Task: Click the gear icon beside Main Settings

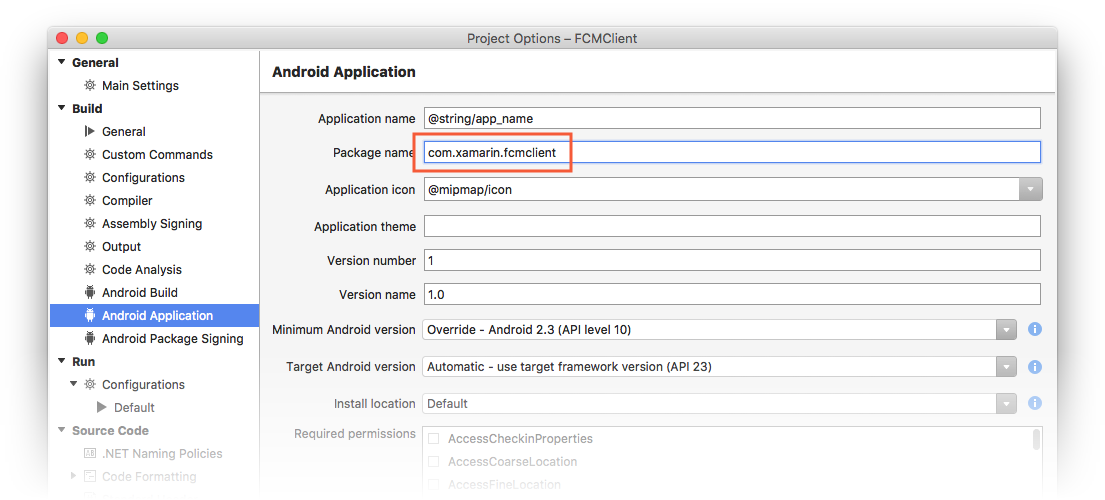Action: [x=89, y=85]
